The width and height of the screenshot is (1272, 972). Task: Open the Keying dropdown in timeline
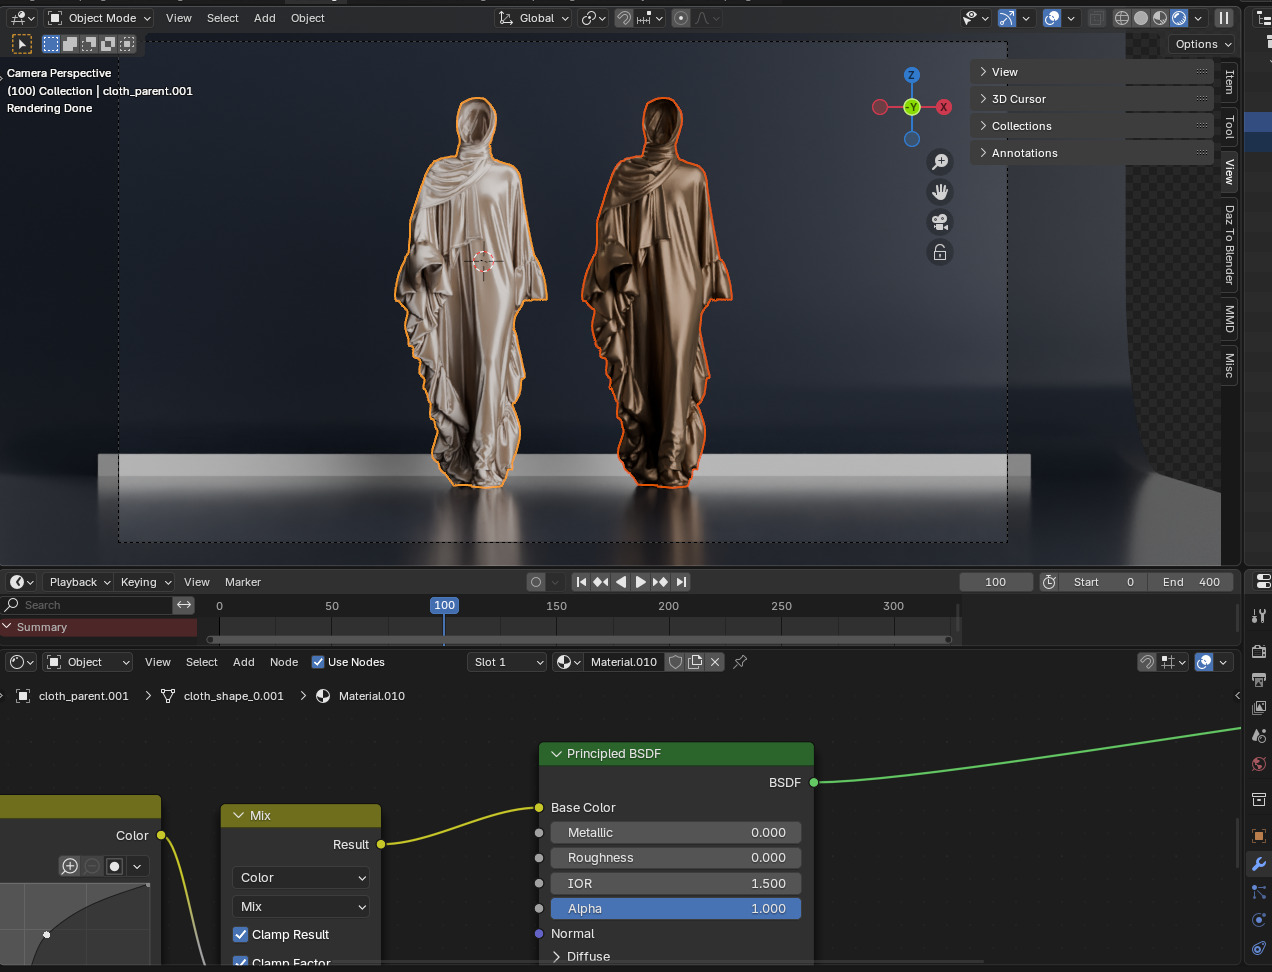(145, 582)
